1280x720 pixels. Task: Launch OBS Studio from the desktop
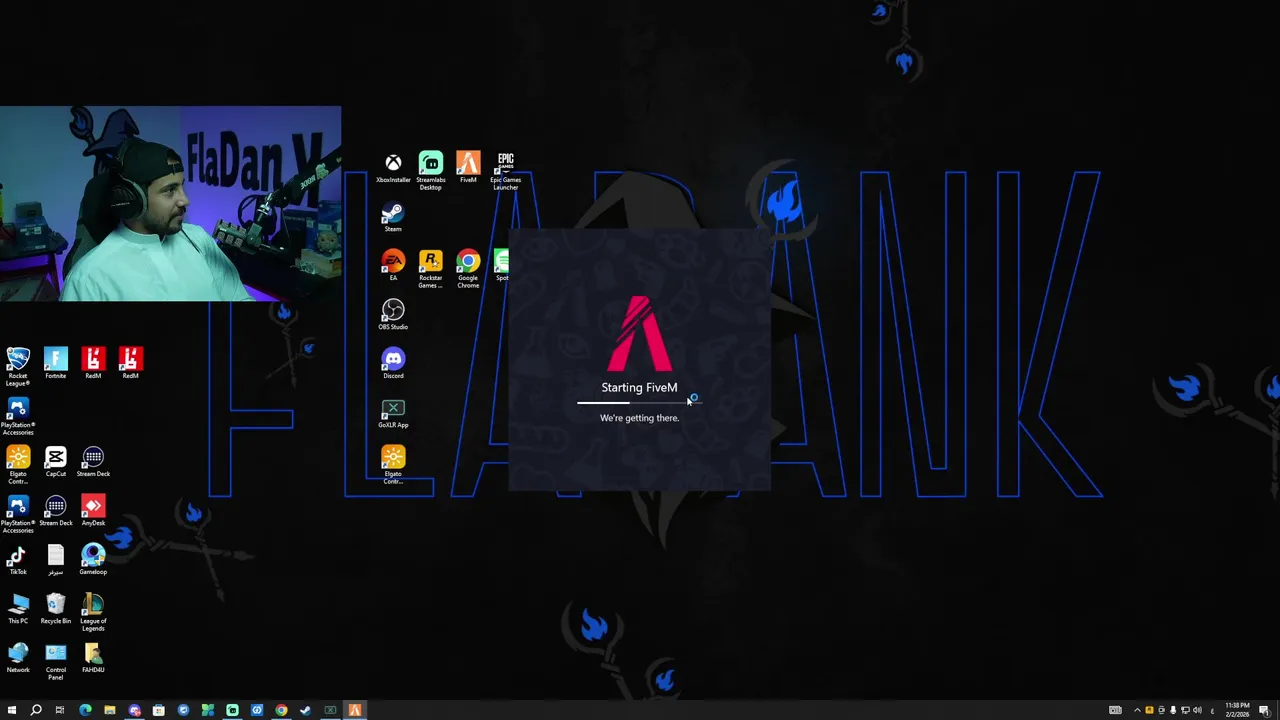[x=393, y=314]
